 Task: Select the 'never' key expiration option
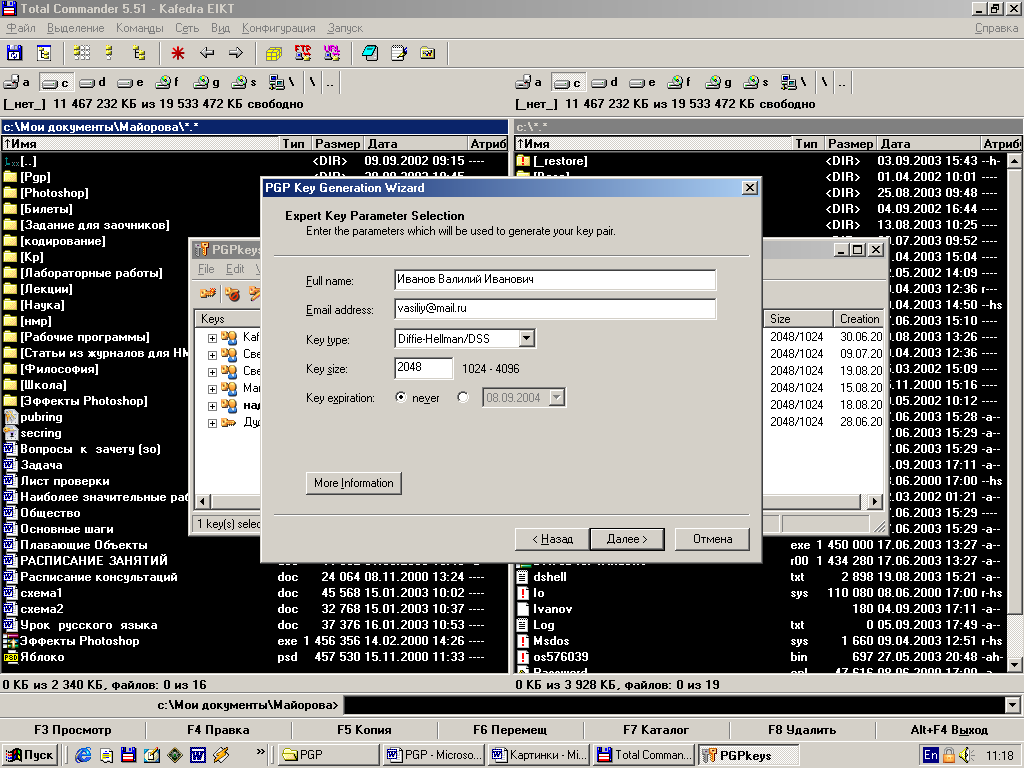point(401,398)
